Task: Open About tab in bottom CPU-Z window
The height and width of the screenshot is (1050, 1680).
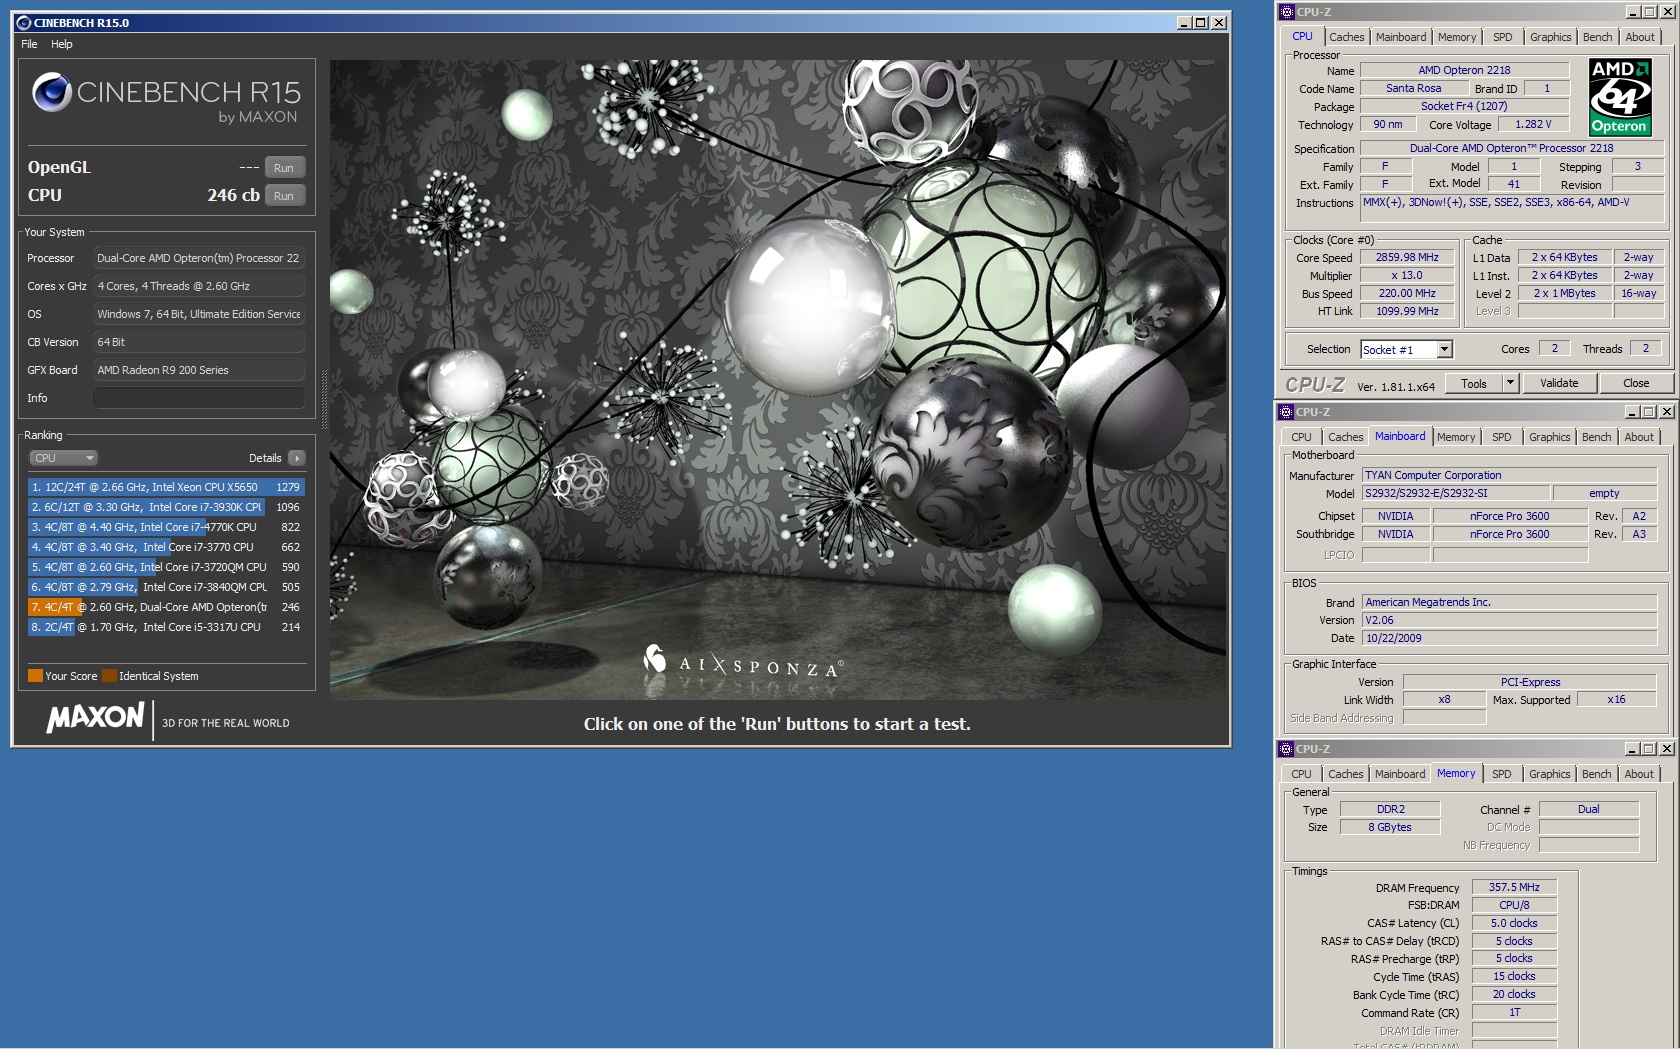Action: 1639,774
